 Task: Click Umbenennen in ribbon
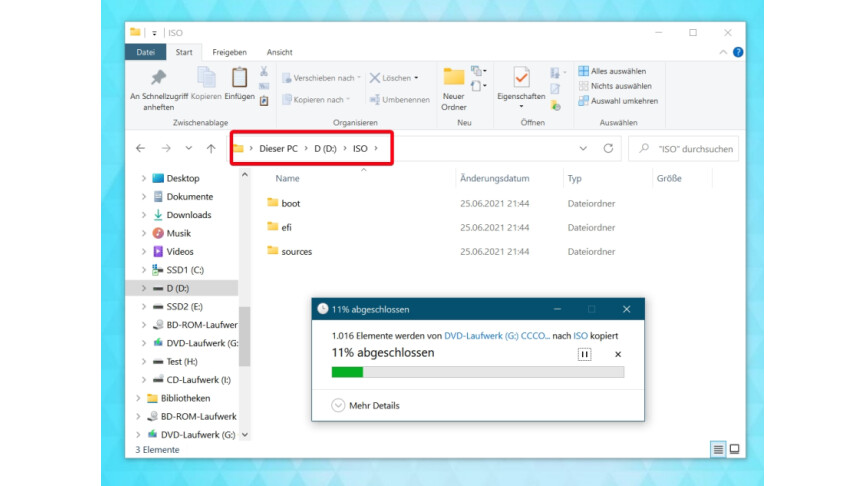(x=399, y=100)
